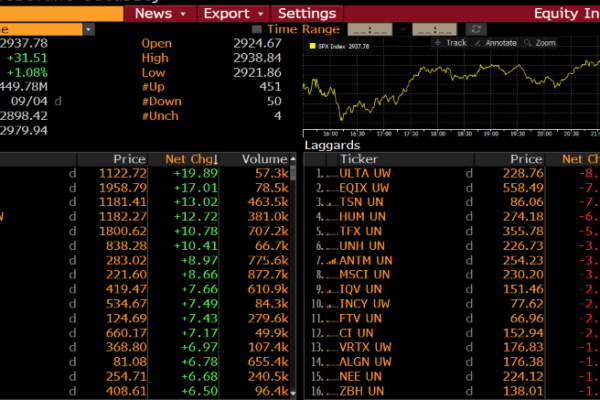Open MSCI UN ticker row

[364, 275]
